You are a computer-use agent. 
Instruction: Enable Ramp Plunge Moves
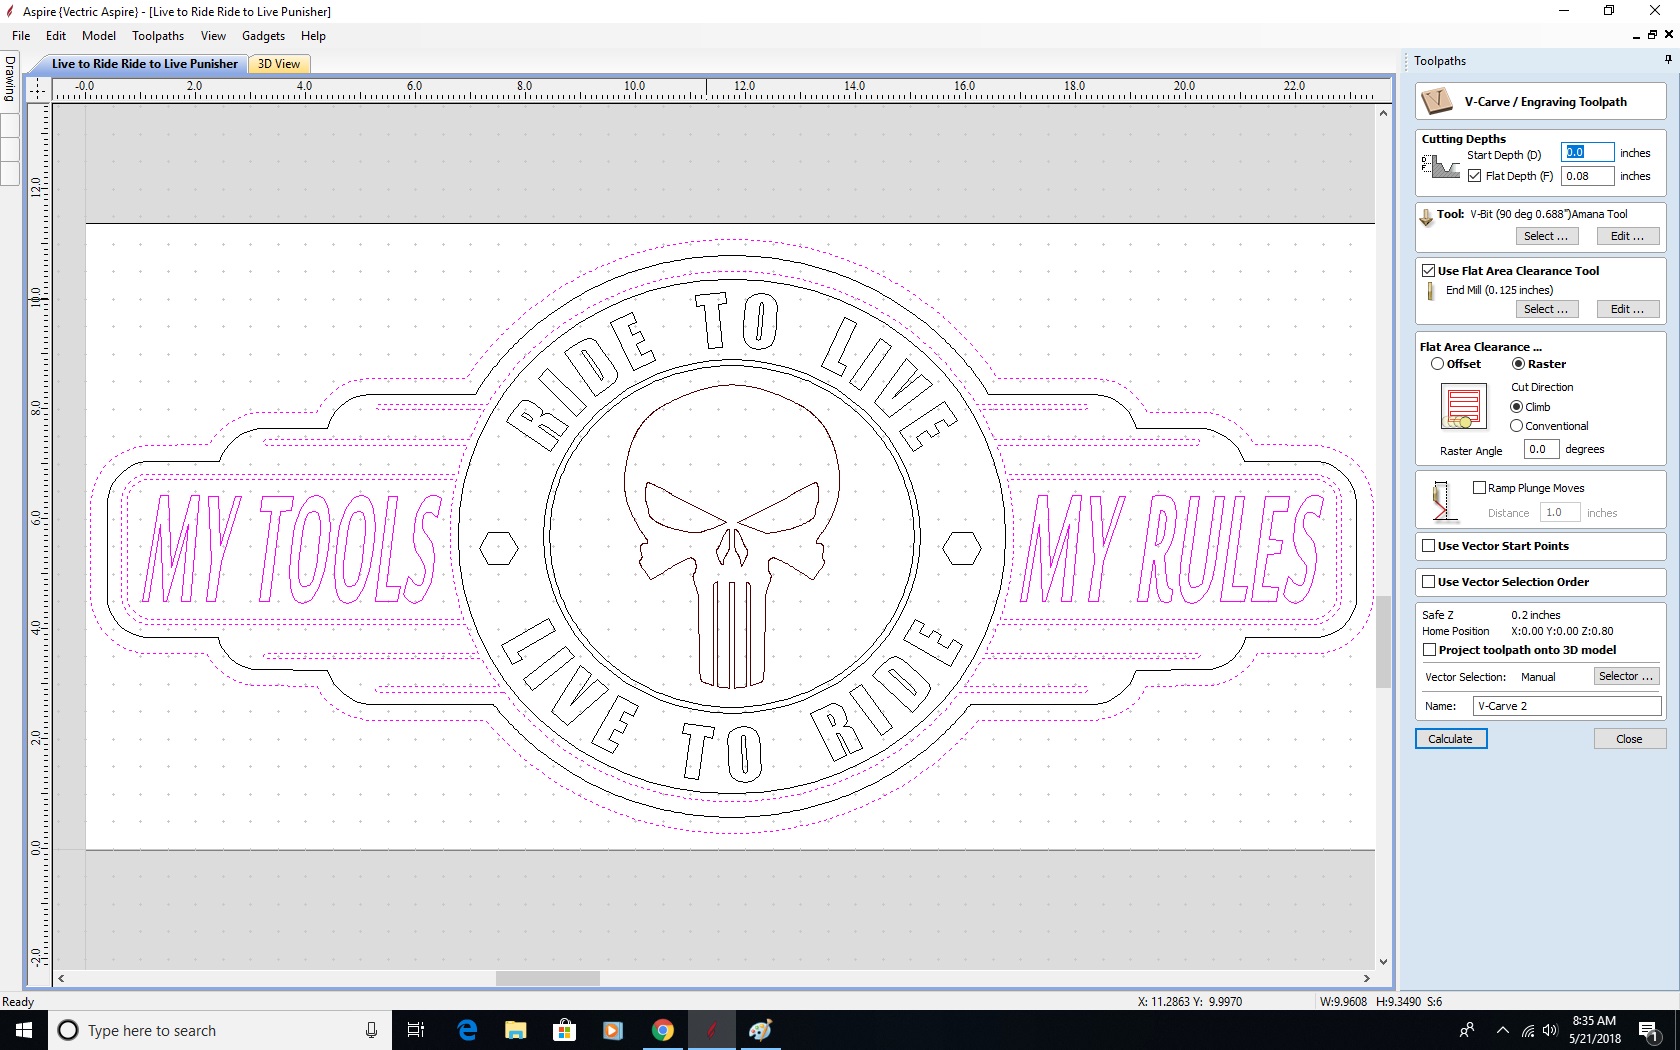pyautogui.click(x=1479, y=488)
